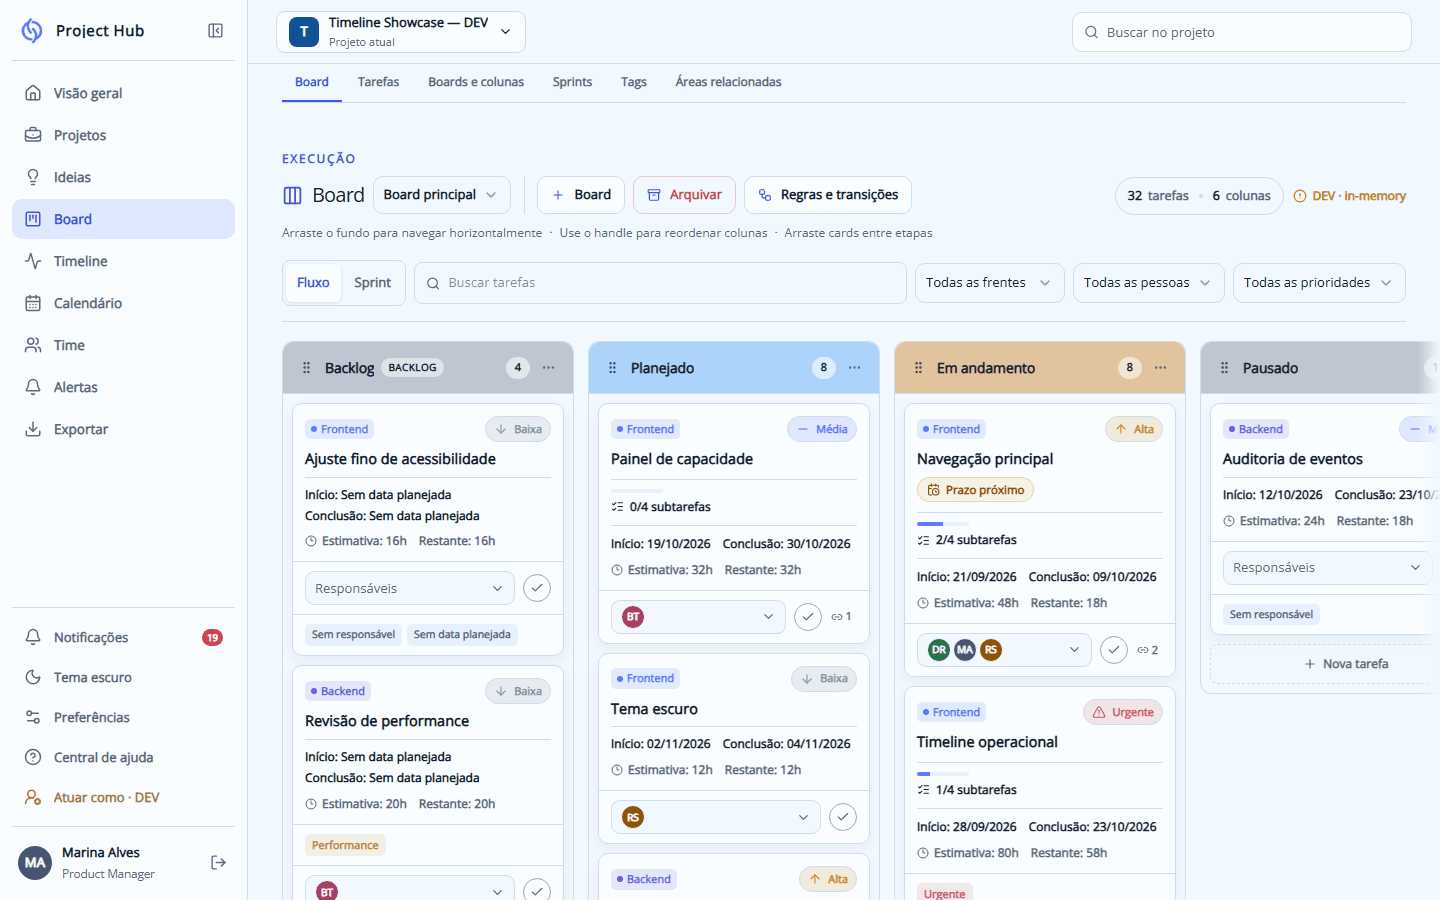Screen dimensions: 1440x900
Task: Open Backlog column options menu
Action: point(549,368)
